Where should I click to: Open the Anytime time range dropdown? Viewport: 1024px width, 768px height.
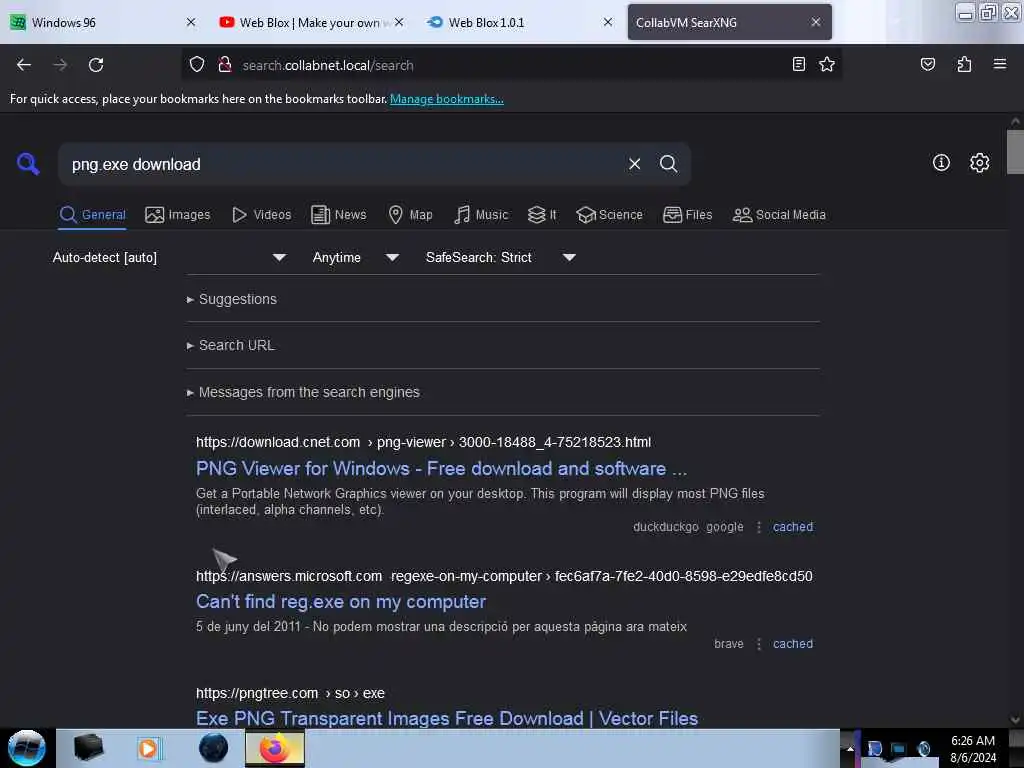(355, 257)
